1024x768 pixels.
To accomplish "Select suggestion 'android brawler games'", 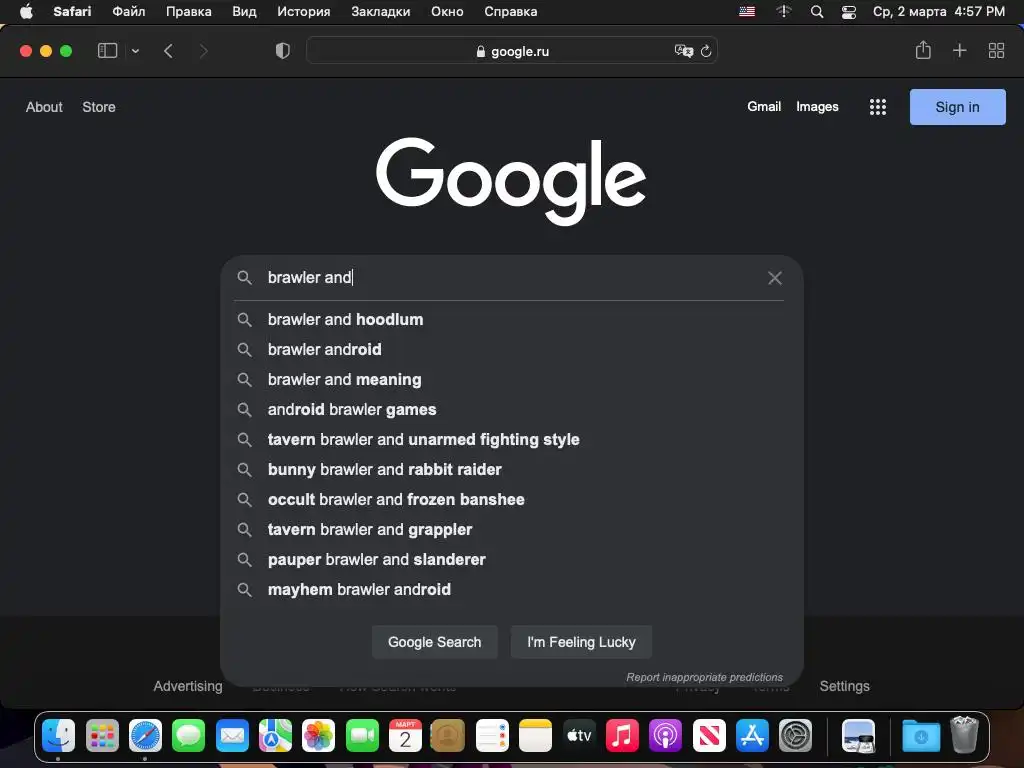I will (511, 409).
